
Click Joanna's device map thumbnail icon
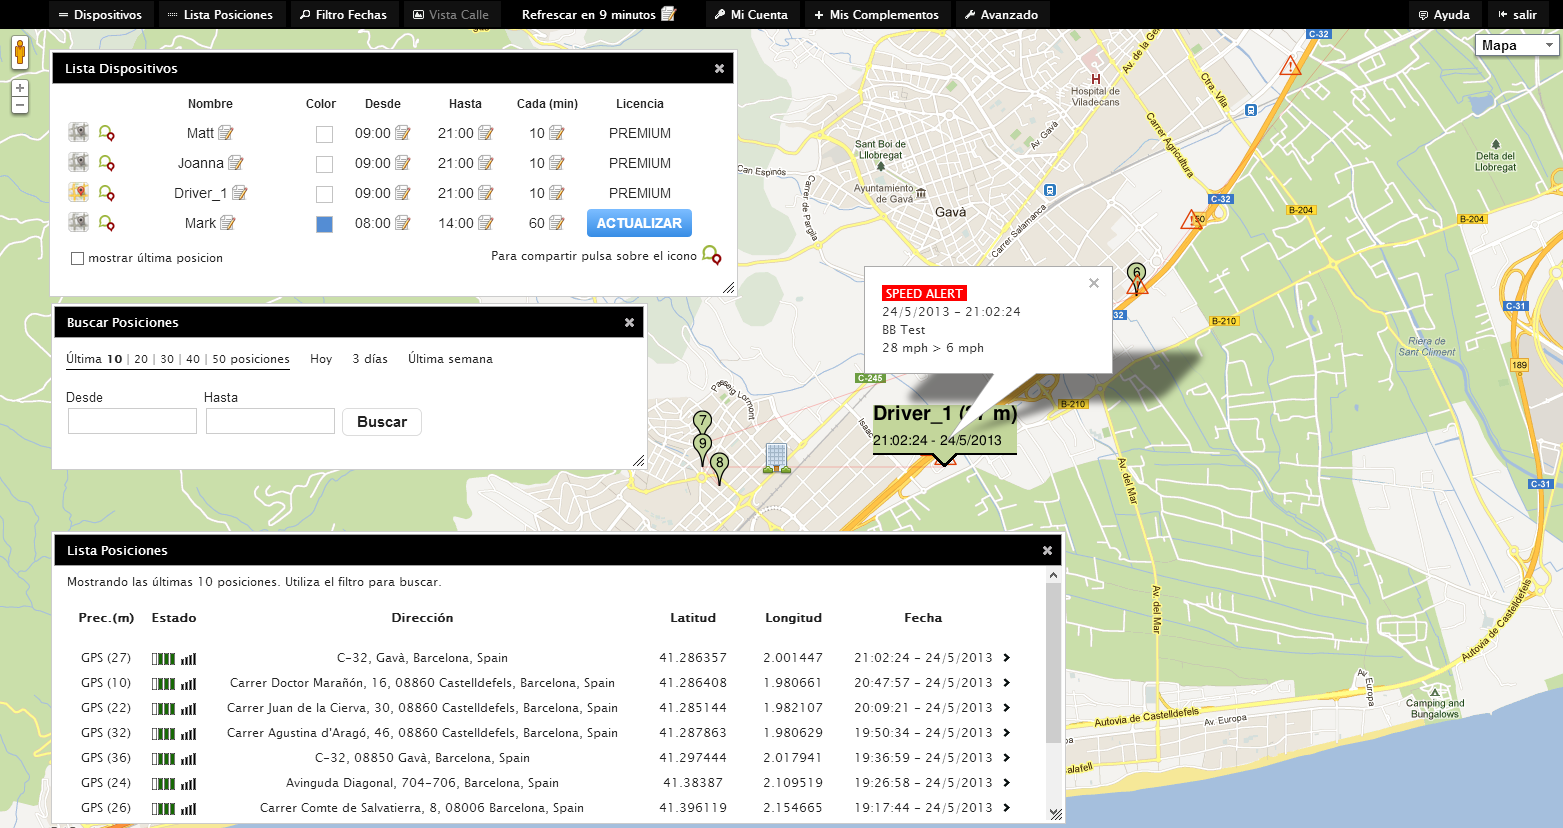78,162
